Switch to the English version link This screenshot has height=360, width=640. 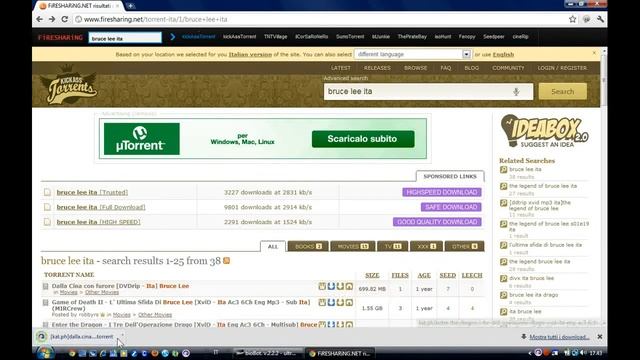click(x=503, y=54)
